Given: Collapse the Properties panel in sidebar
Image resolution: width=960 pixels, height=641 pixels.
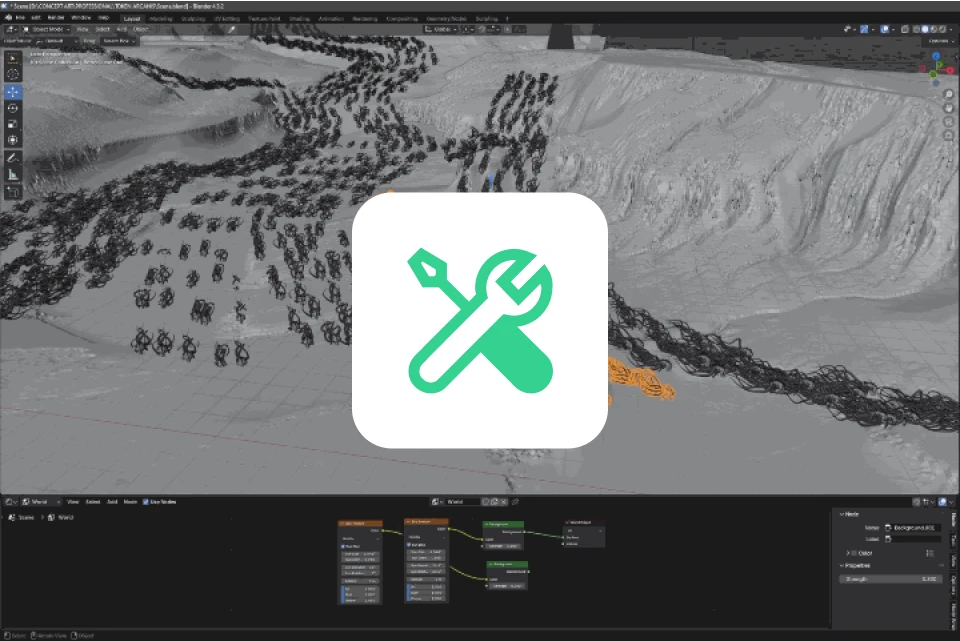Looking at the screenshot, I should point(855,566).
